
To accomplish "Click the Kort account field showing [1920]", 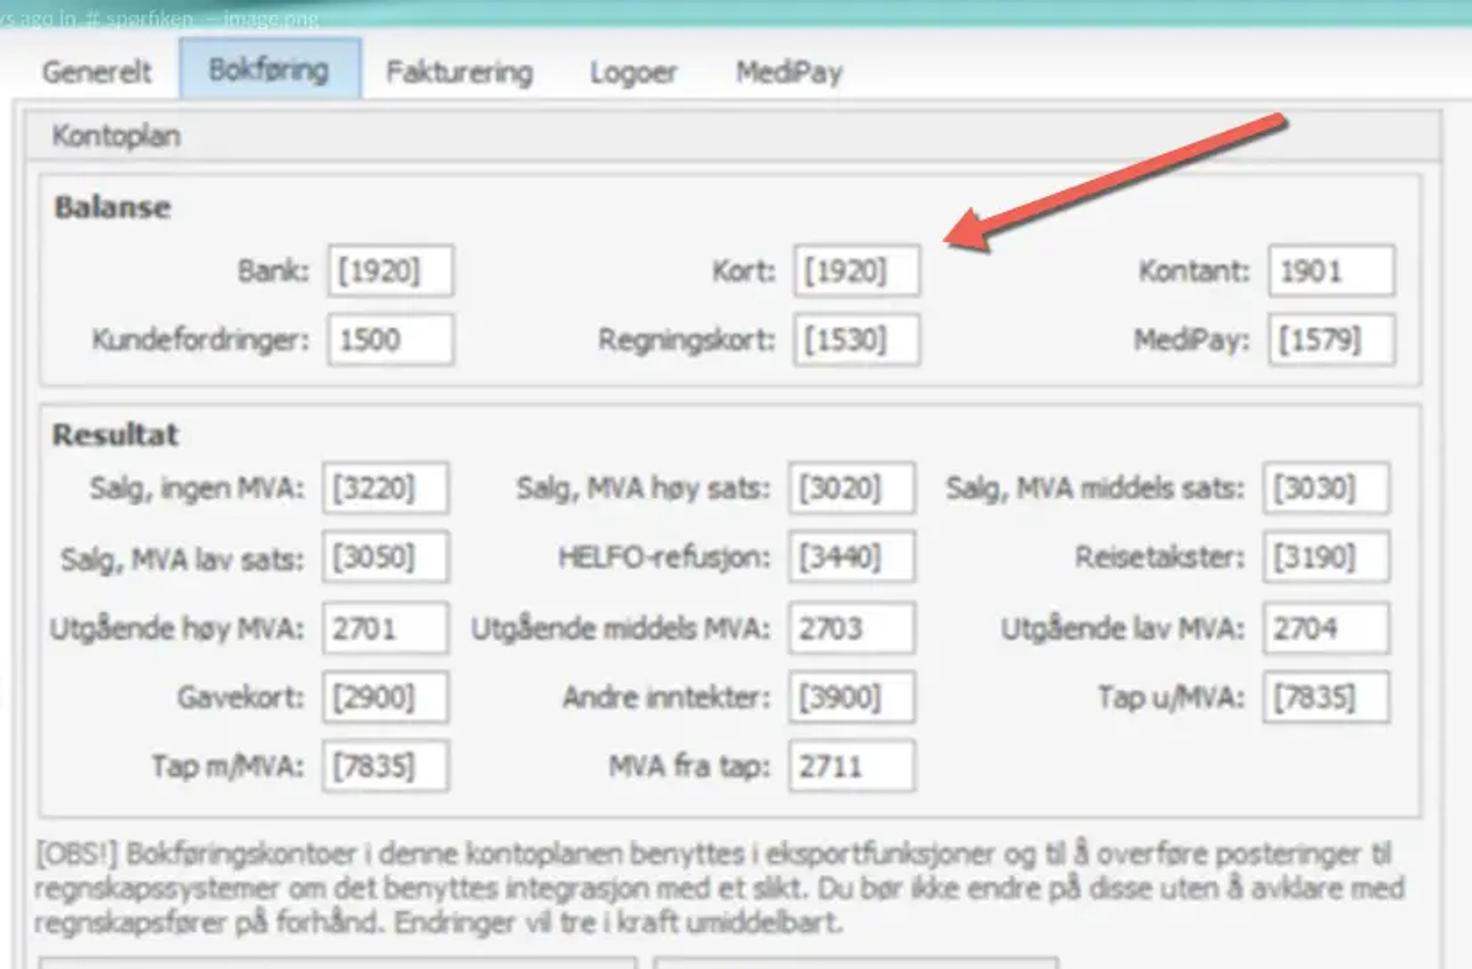I will 855,269.
